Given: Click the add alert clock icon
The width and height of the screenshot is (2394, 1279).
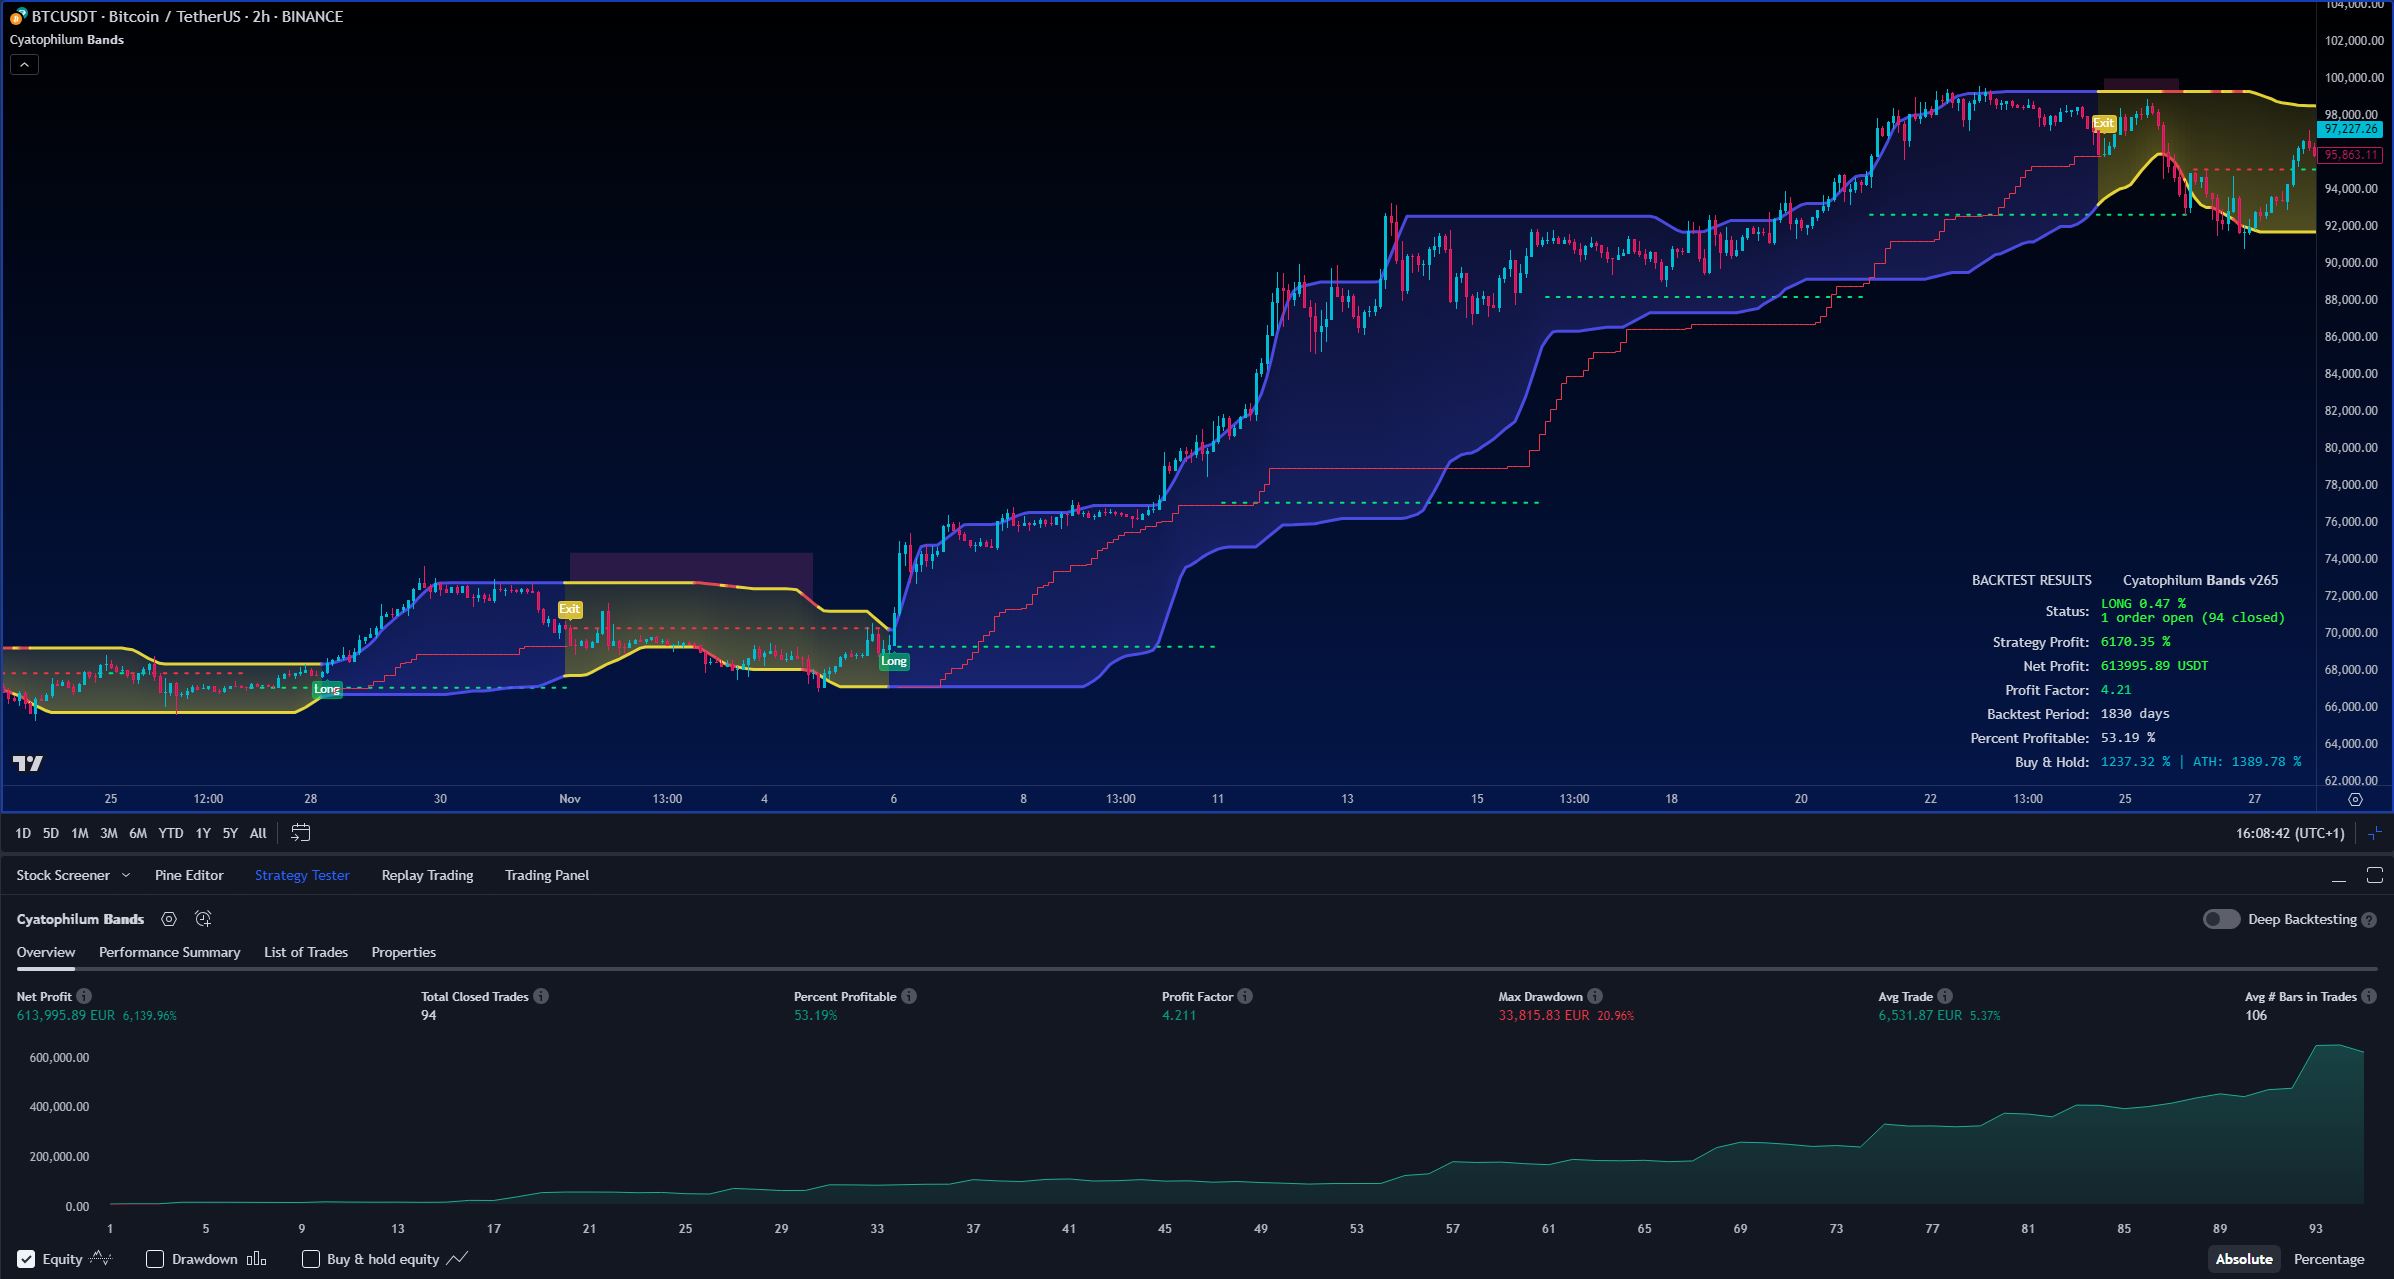Looking at the screenshot, I should 203,919.
